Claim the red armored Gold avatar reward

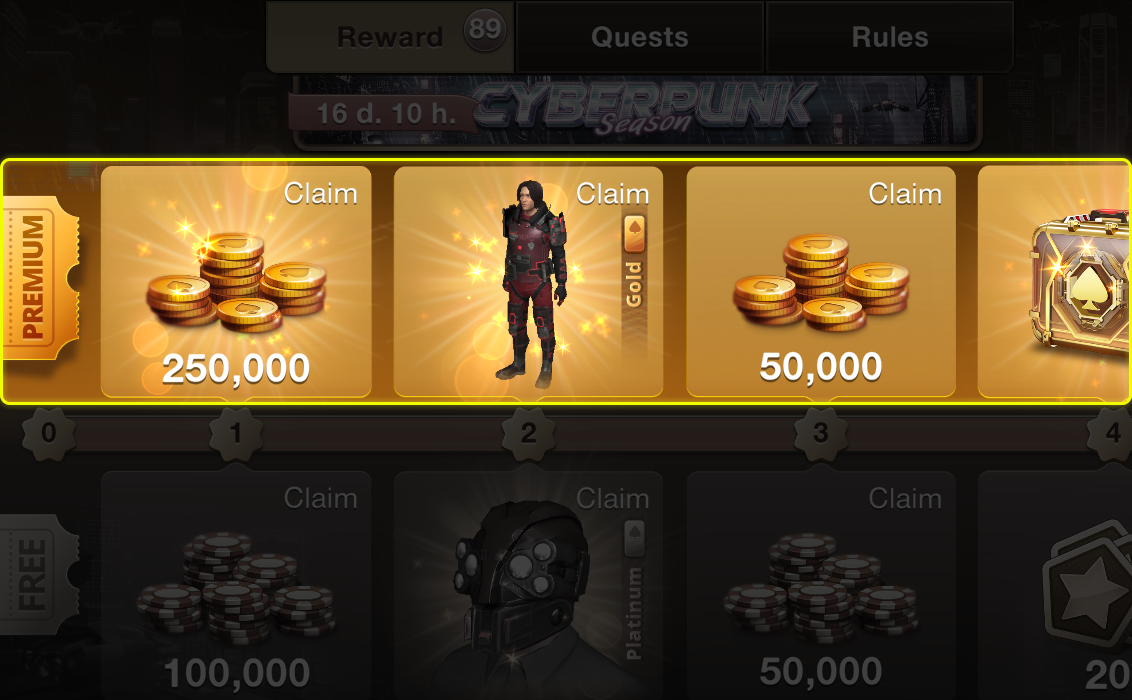528,281
